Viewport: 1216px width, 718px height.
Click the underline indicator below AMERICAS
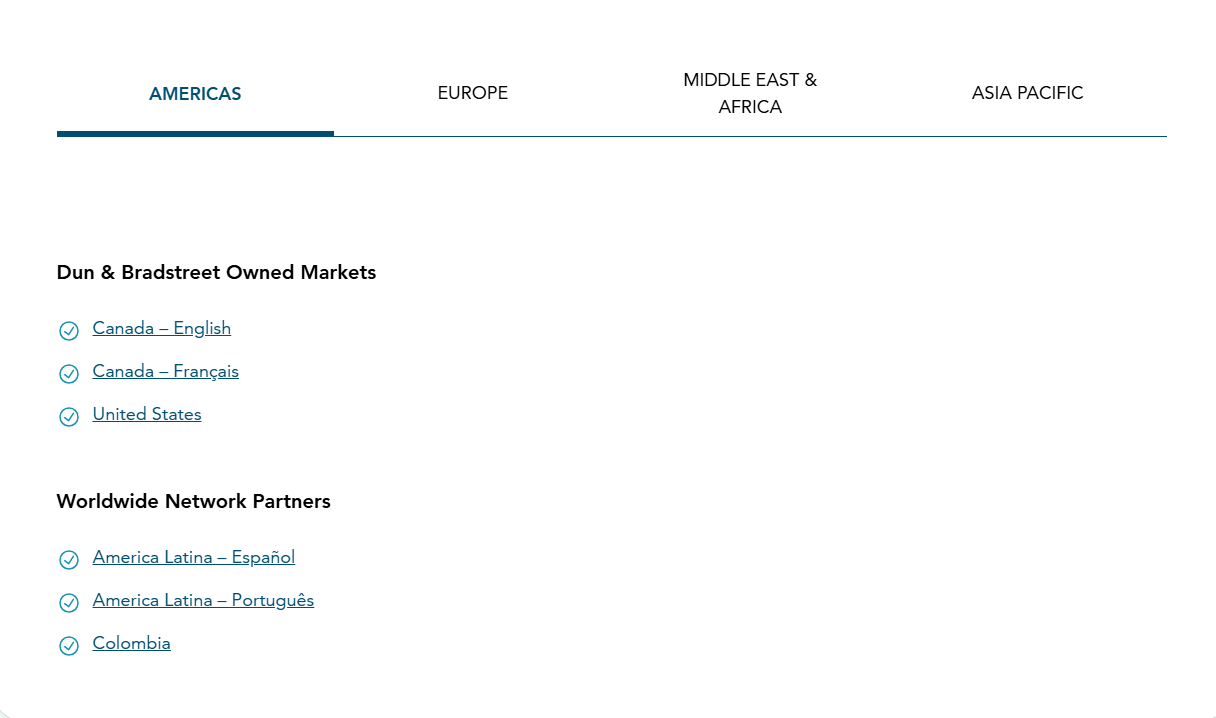pyautogui.click(x=195, y=133)
